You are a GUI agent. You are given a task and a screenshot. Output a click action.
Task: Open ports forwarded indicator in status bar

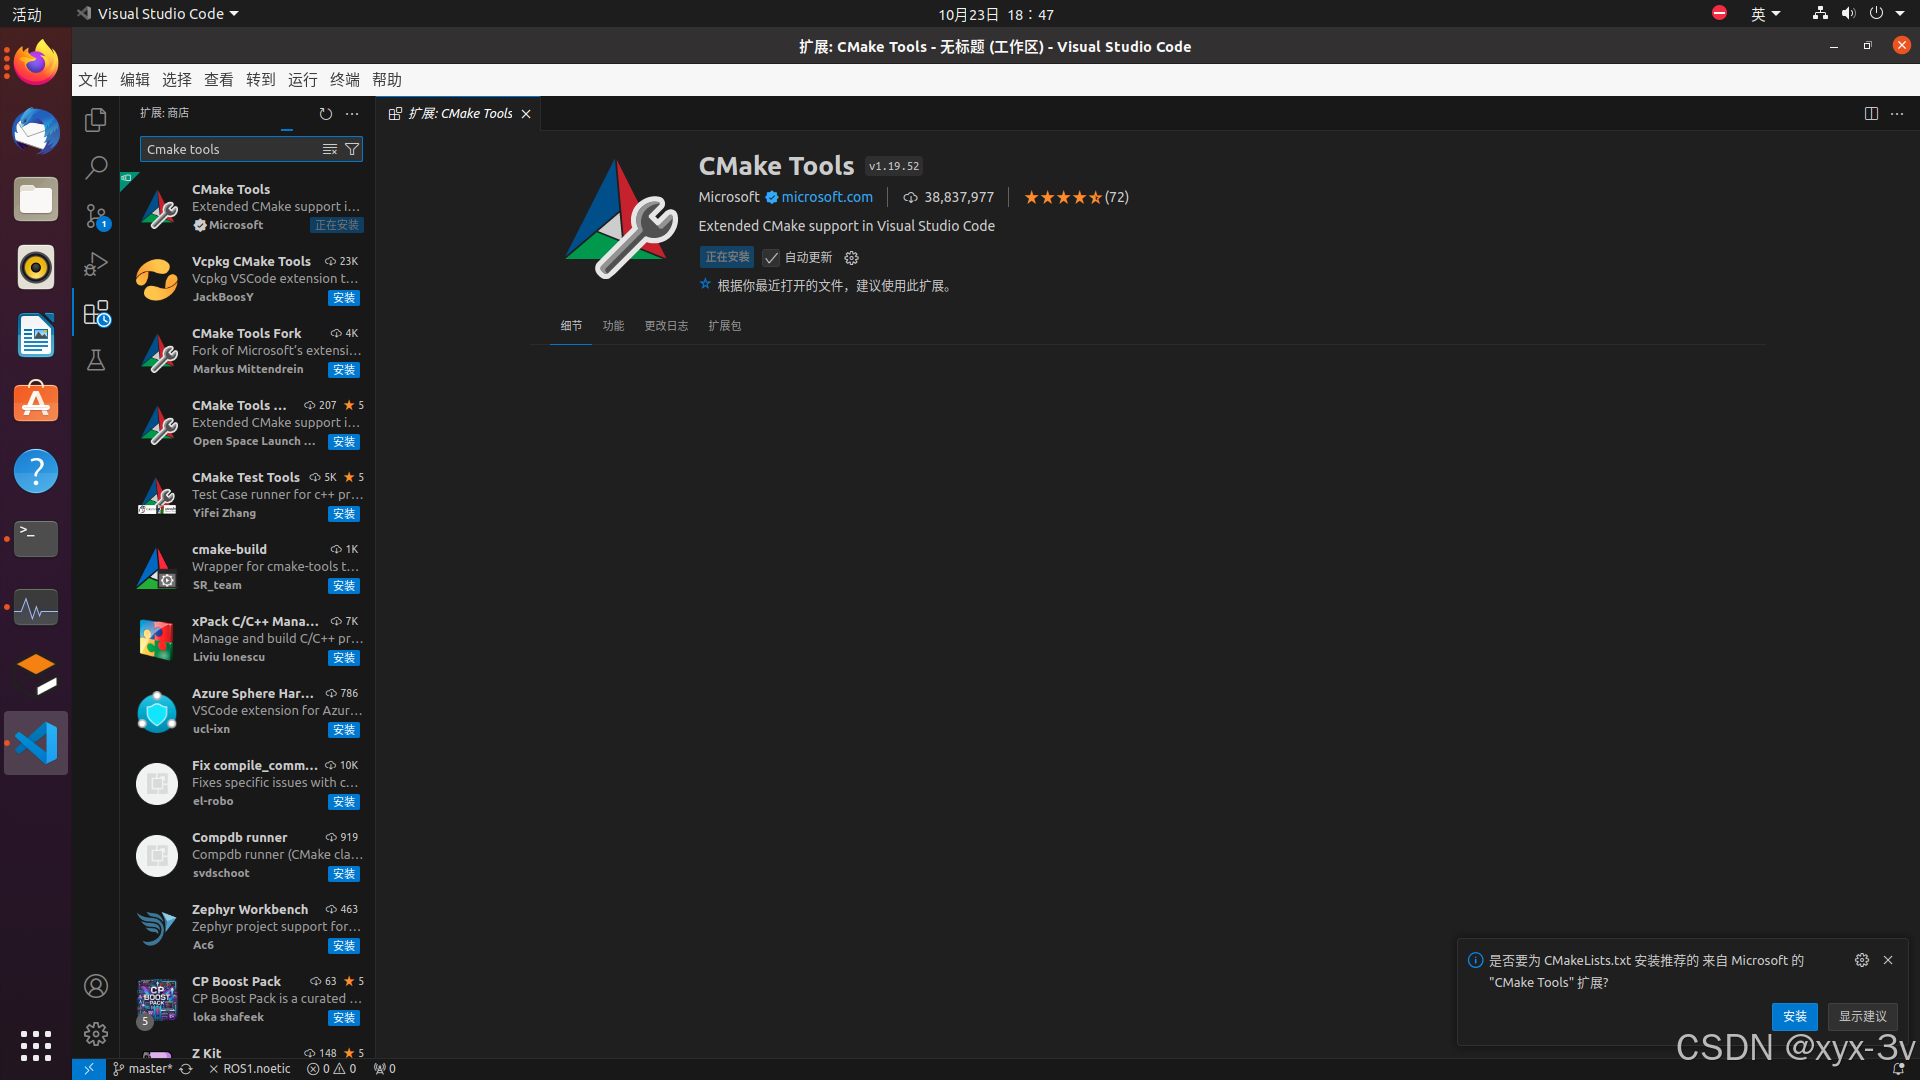pos(384,1069)
